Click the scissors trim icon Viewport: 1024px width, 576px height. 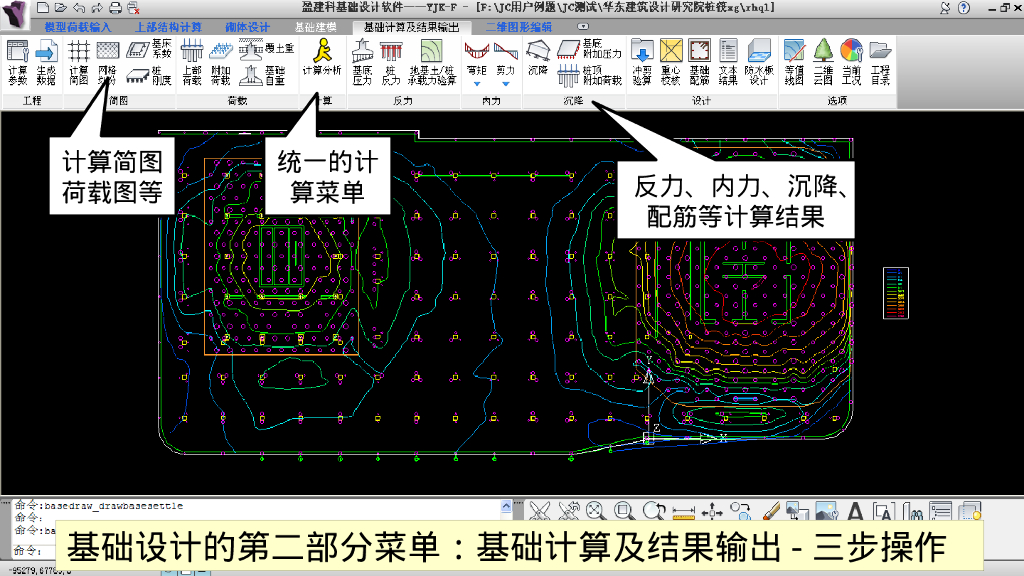click(x=539, y=511)
